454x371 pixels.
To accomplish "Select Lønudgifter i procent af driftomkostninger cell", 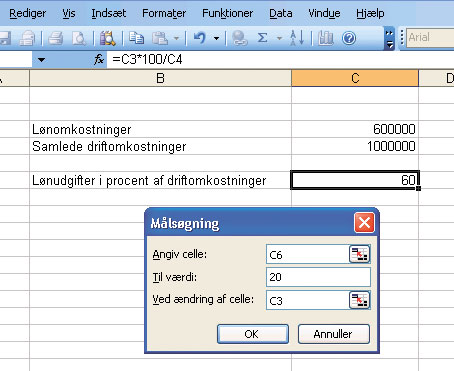I will pos(160,180).
